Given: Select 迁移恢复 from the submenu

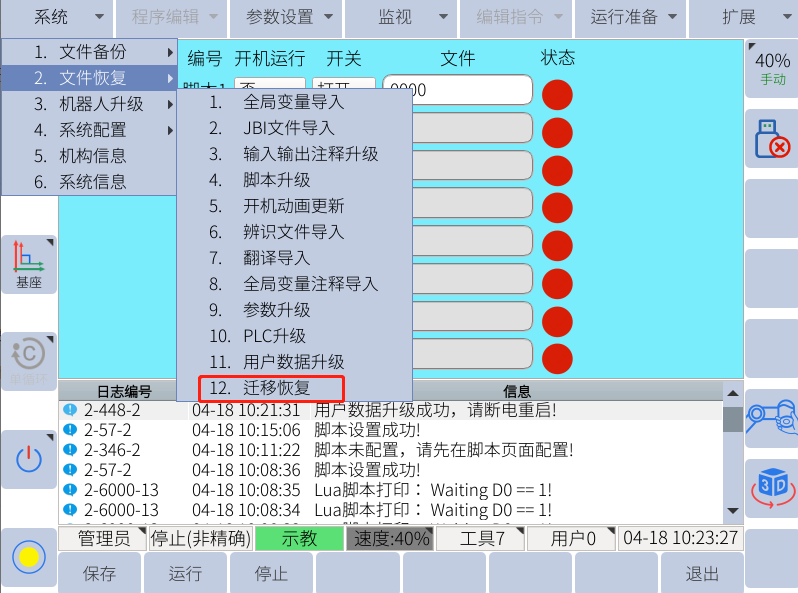Looking at the screenshot, I should [x=272, y=388].
